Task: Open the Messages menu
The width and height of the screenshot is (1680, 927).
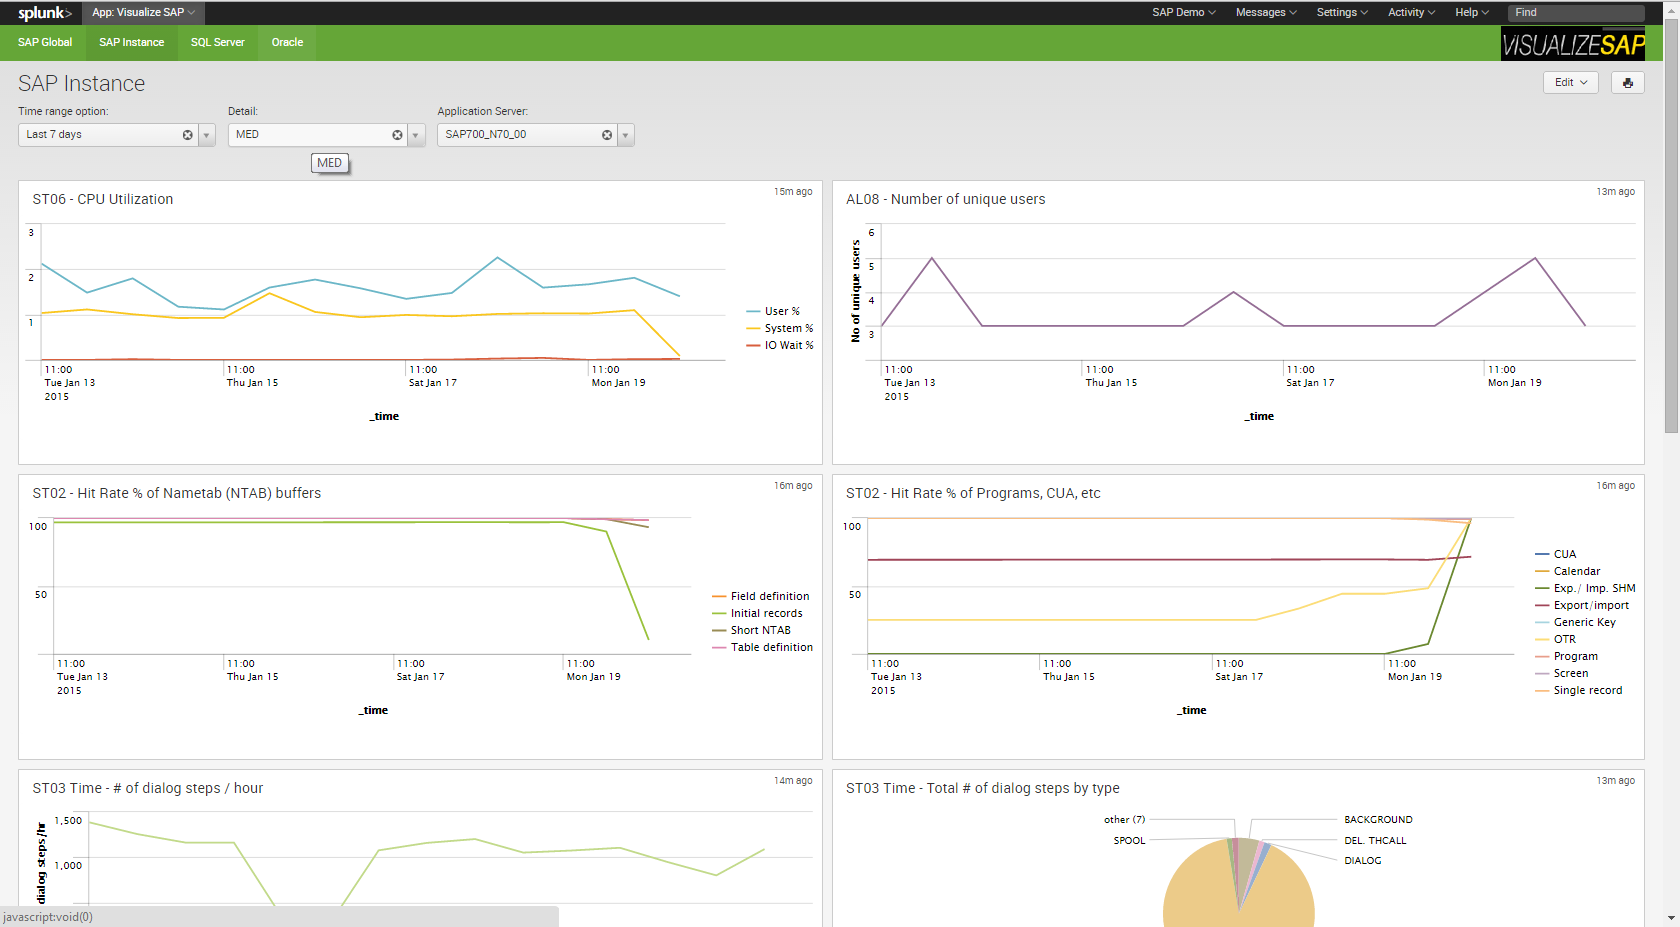Action: coord(1266,12)
